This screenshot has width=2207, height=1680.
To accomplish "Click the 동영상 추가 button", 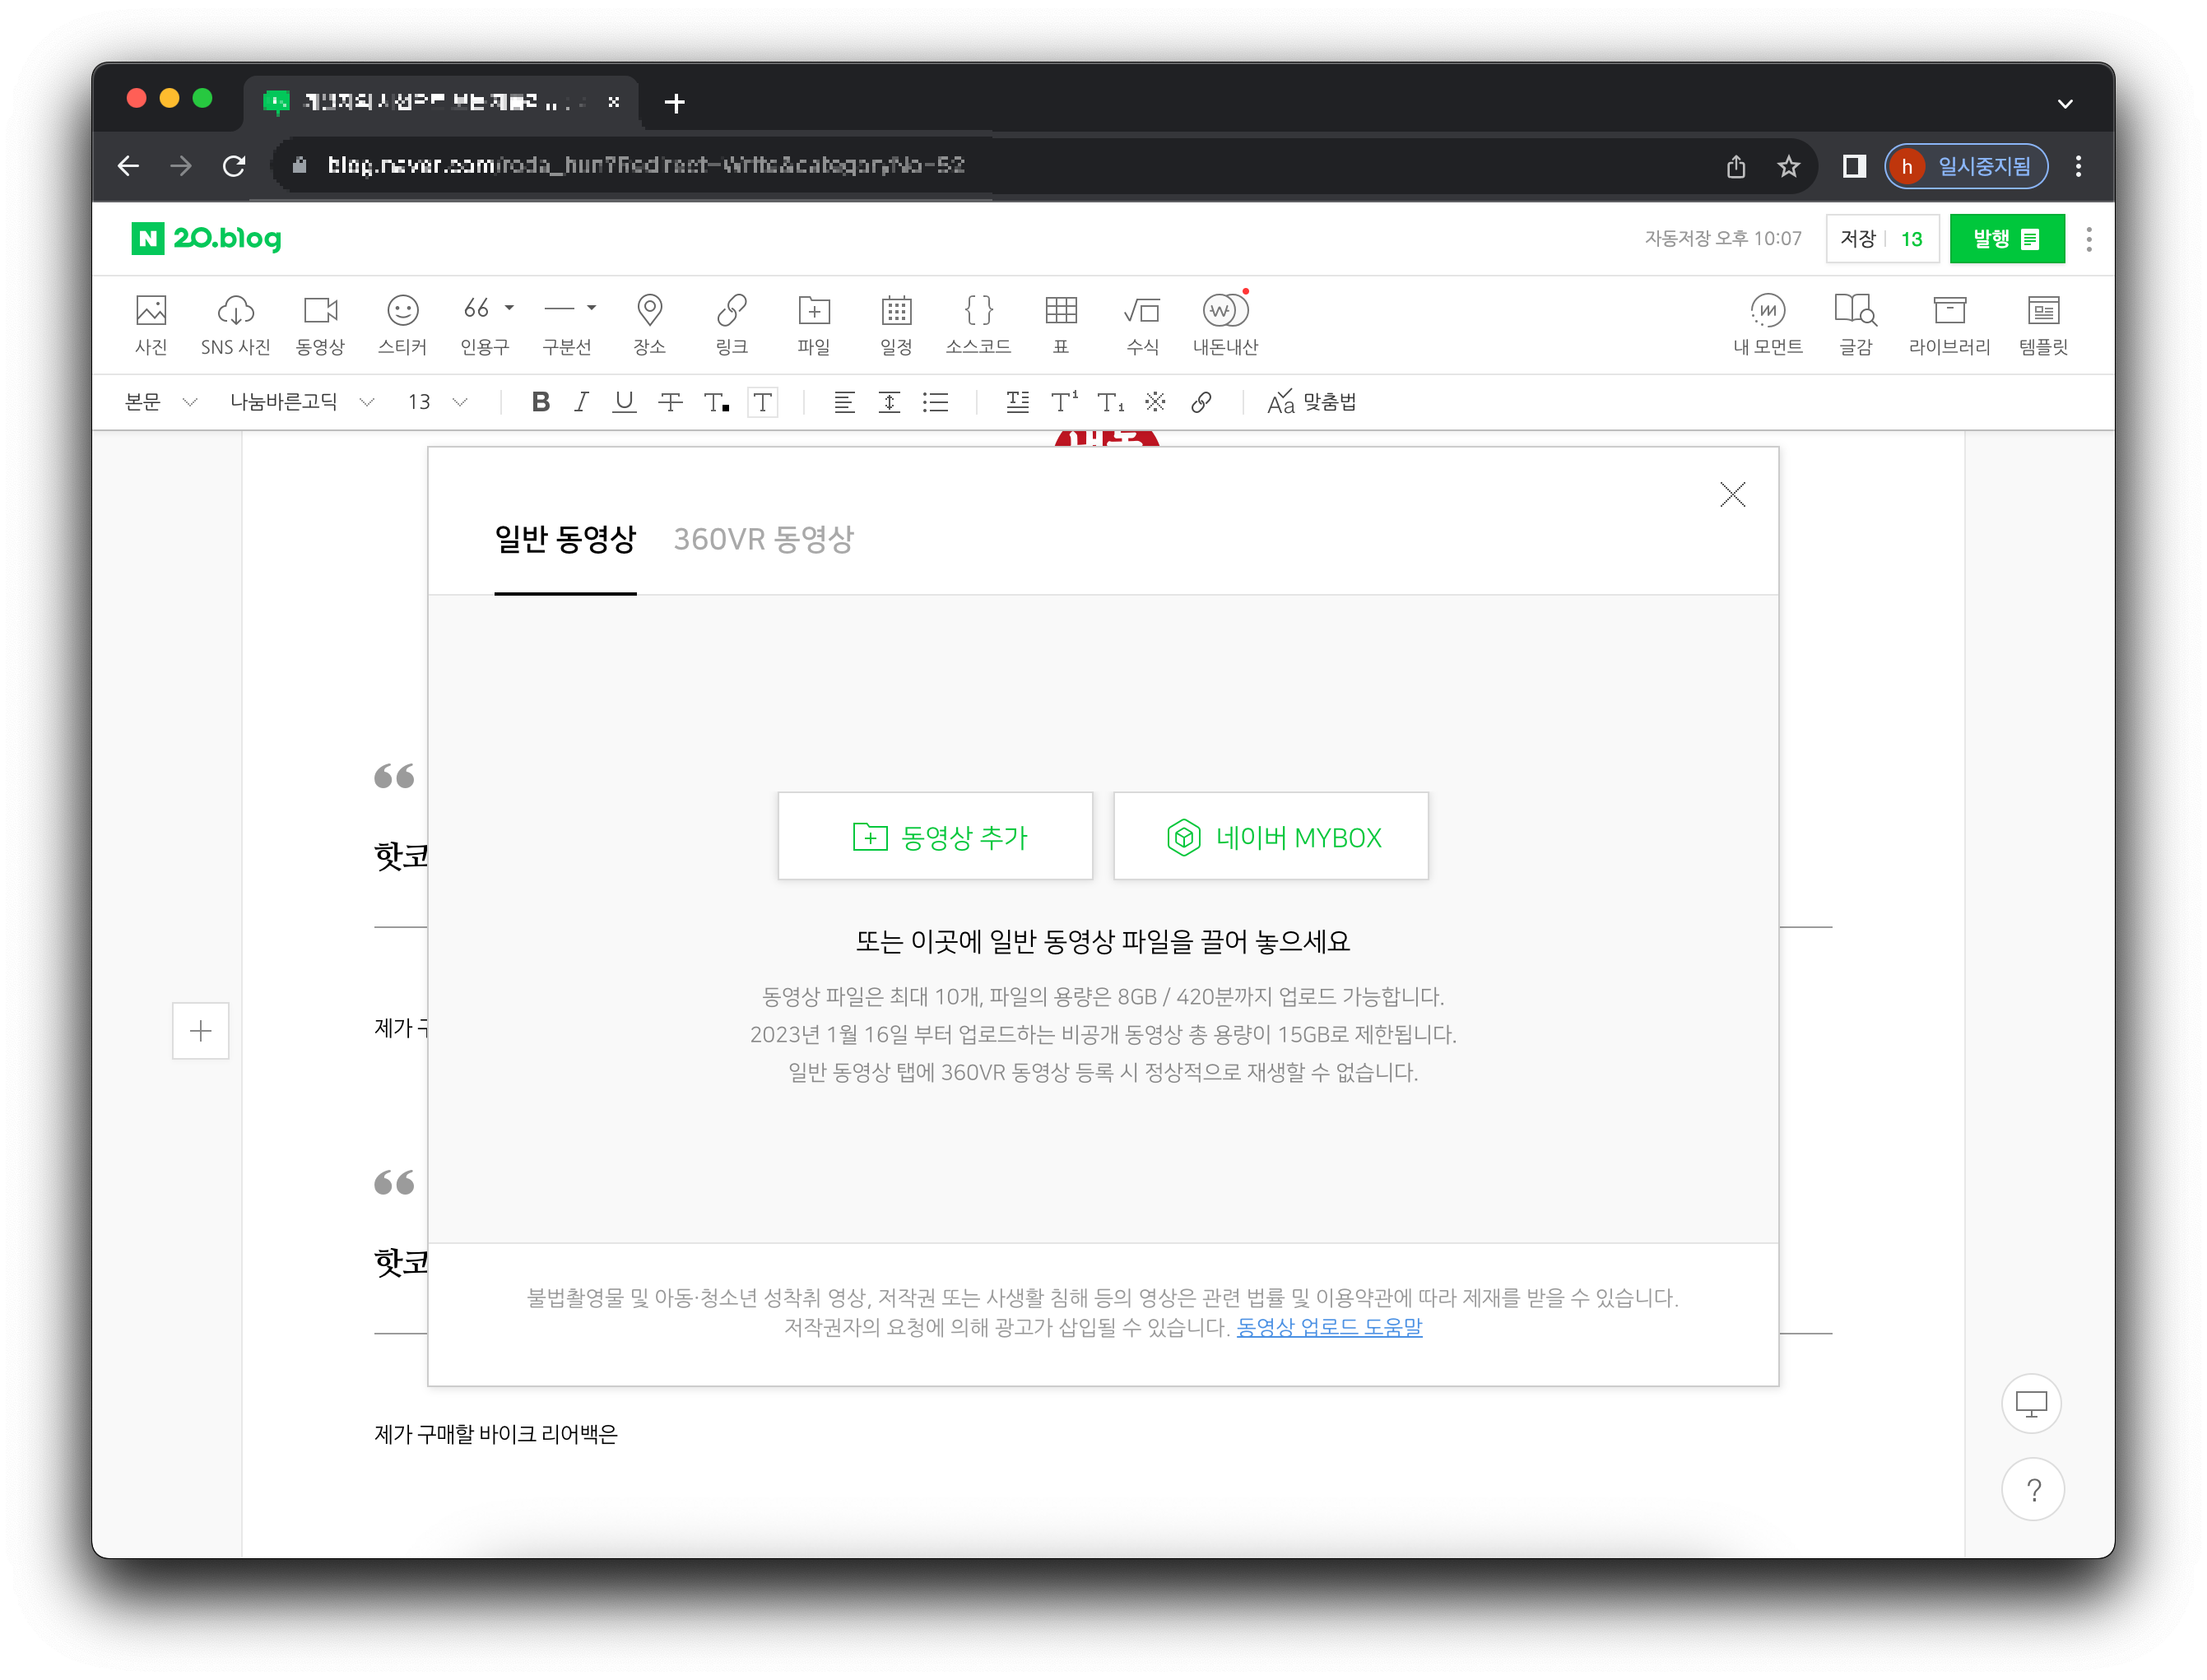I will click(x=935, y=837).
